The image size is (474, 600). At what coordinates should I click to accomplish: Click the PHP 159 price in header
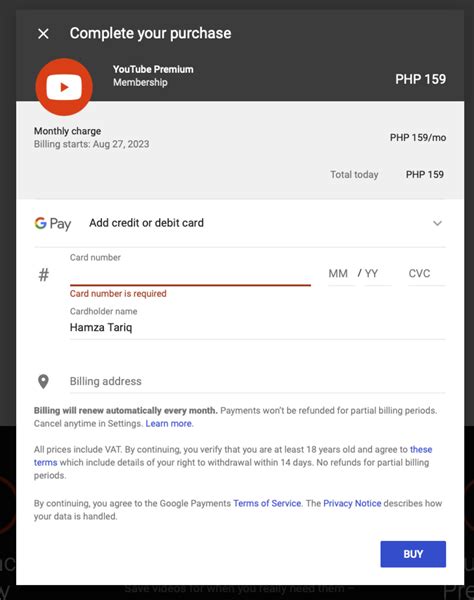click(x=420, y=80)
